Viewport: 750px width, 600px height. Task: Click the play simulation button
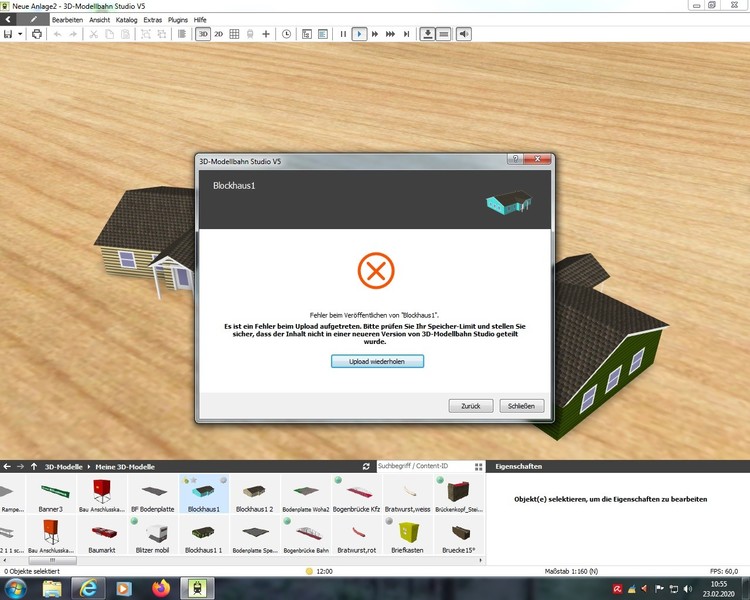pos(359,34)
